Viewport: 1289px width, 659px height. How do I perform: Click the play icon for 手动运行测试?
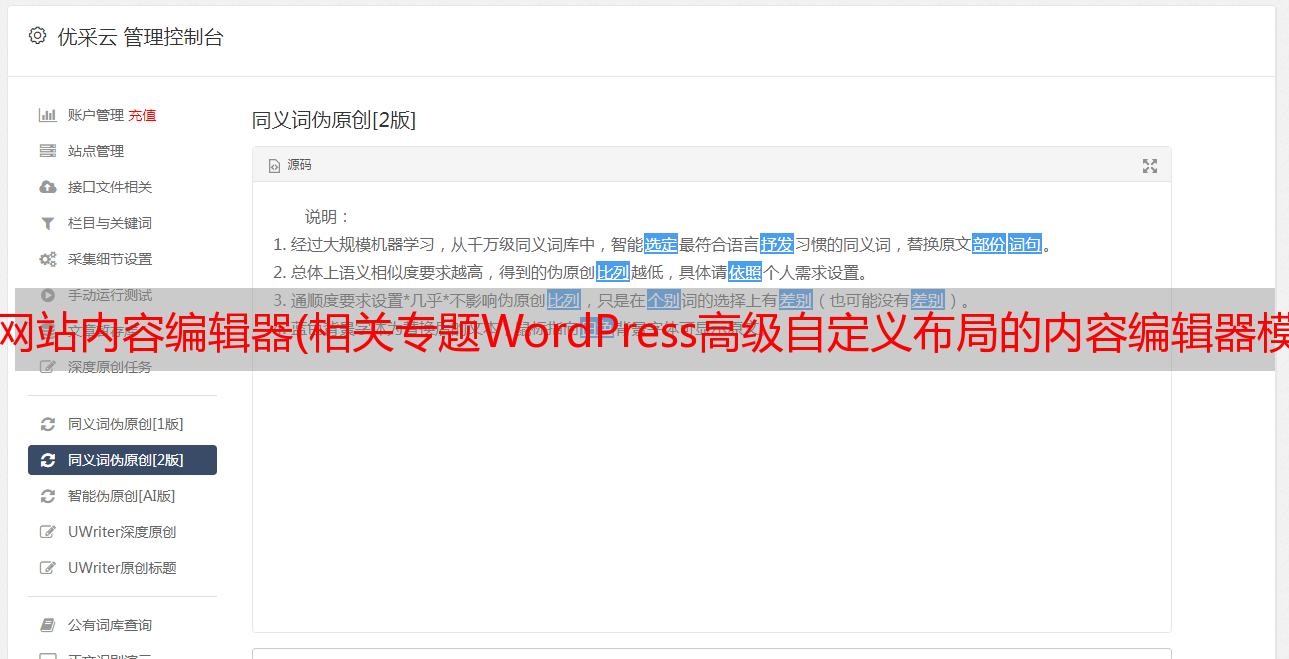click(x=47, y=295)
